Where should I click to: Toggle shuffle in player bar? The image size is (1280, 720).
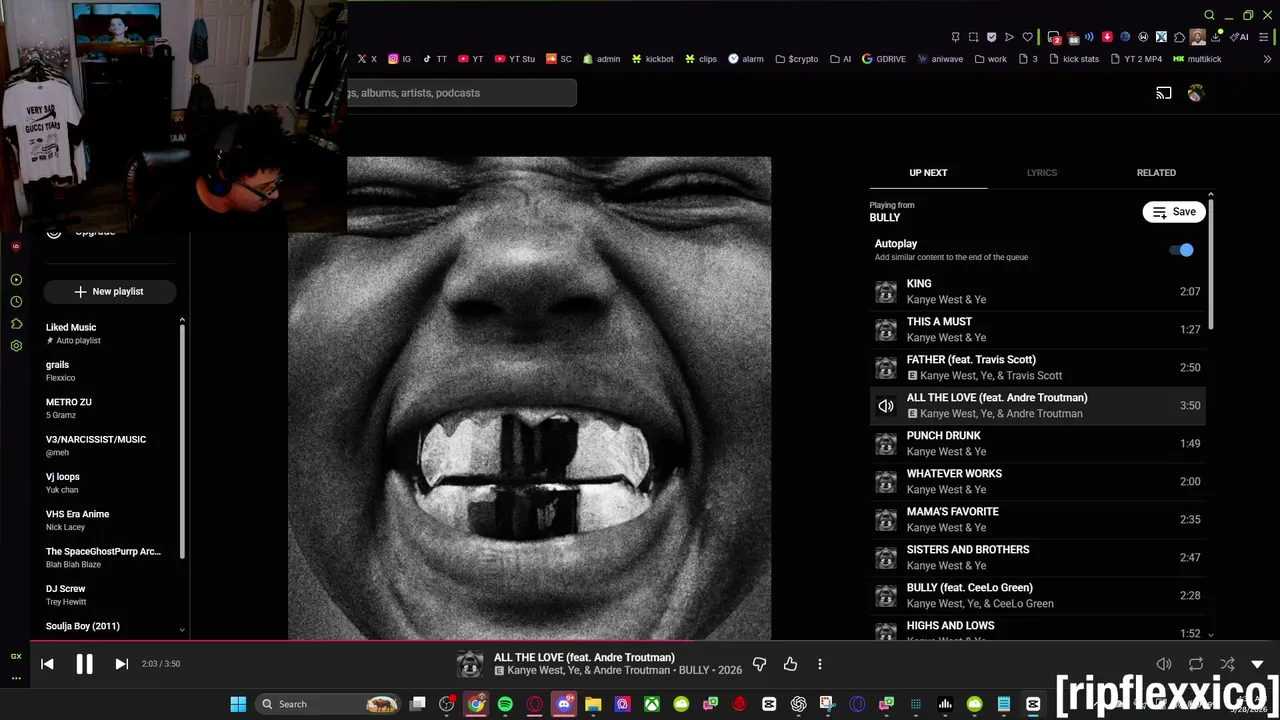(1227, 664)
